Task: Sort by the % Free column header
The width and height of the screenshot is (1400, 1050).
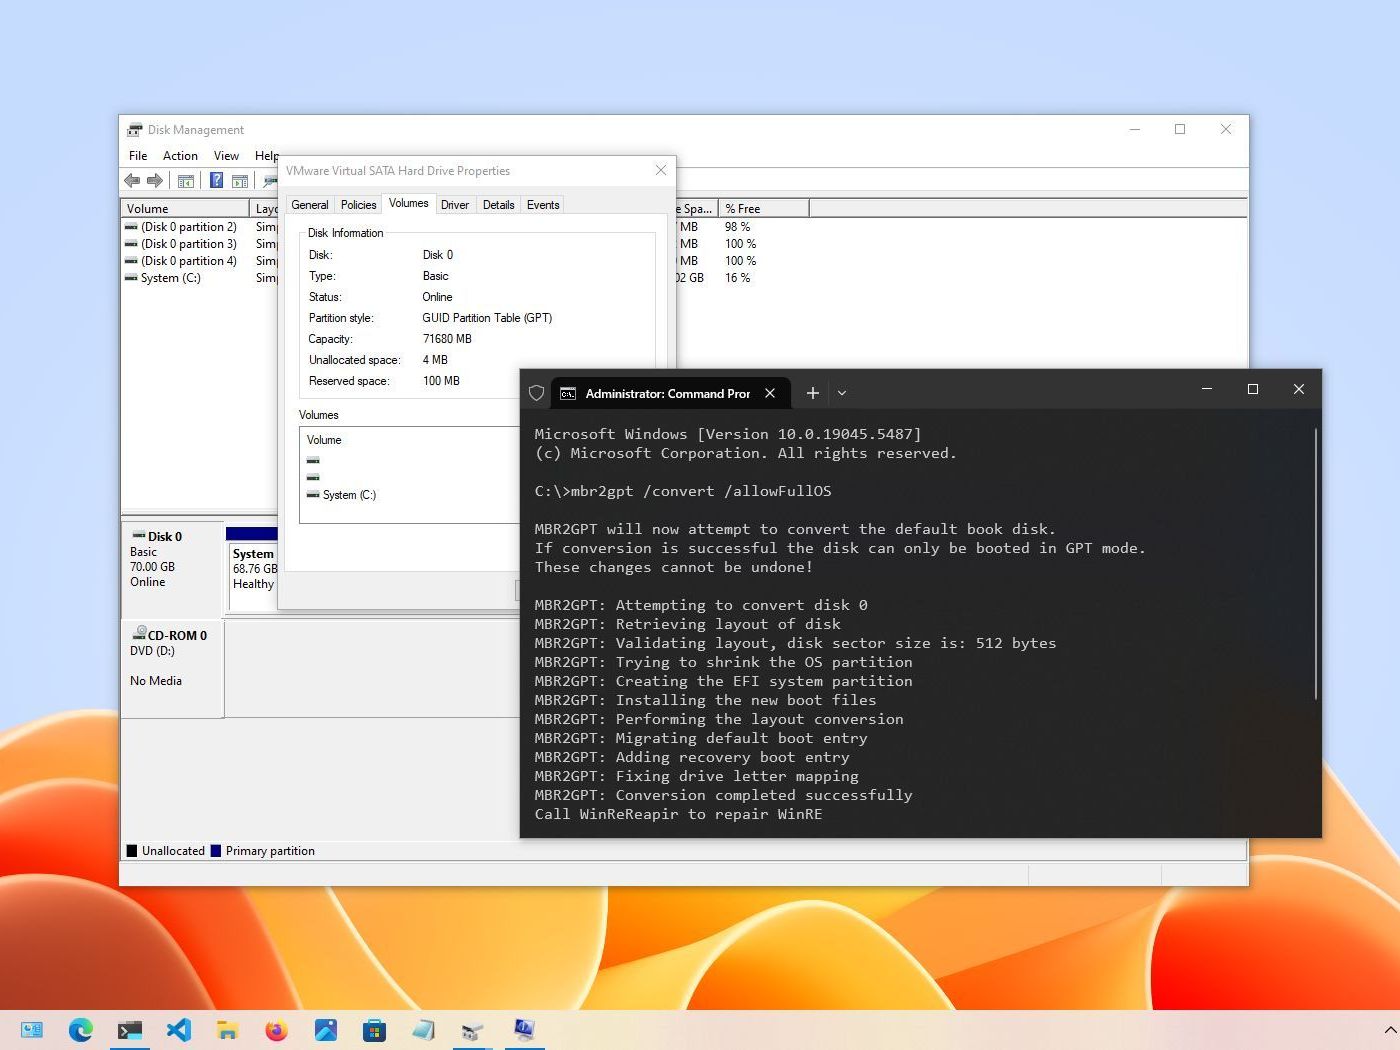Action: click(764, 208)
